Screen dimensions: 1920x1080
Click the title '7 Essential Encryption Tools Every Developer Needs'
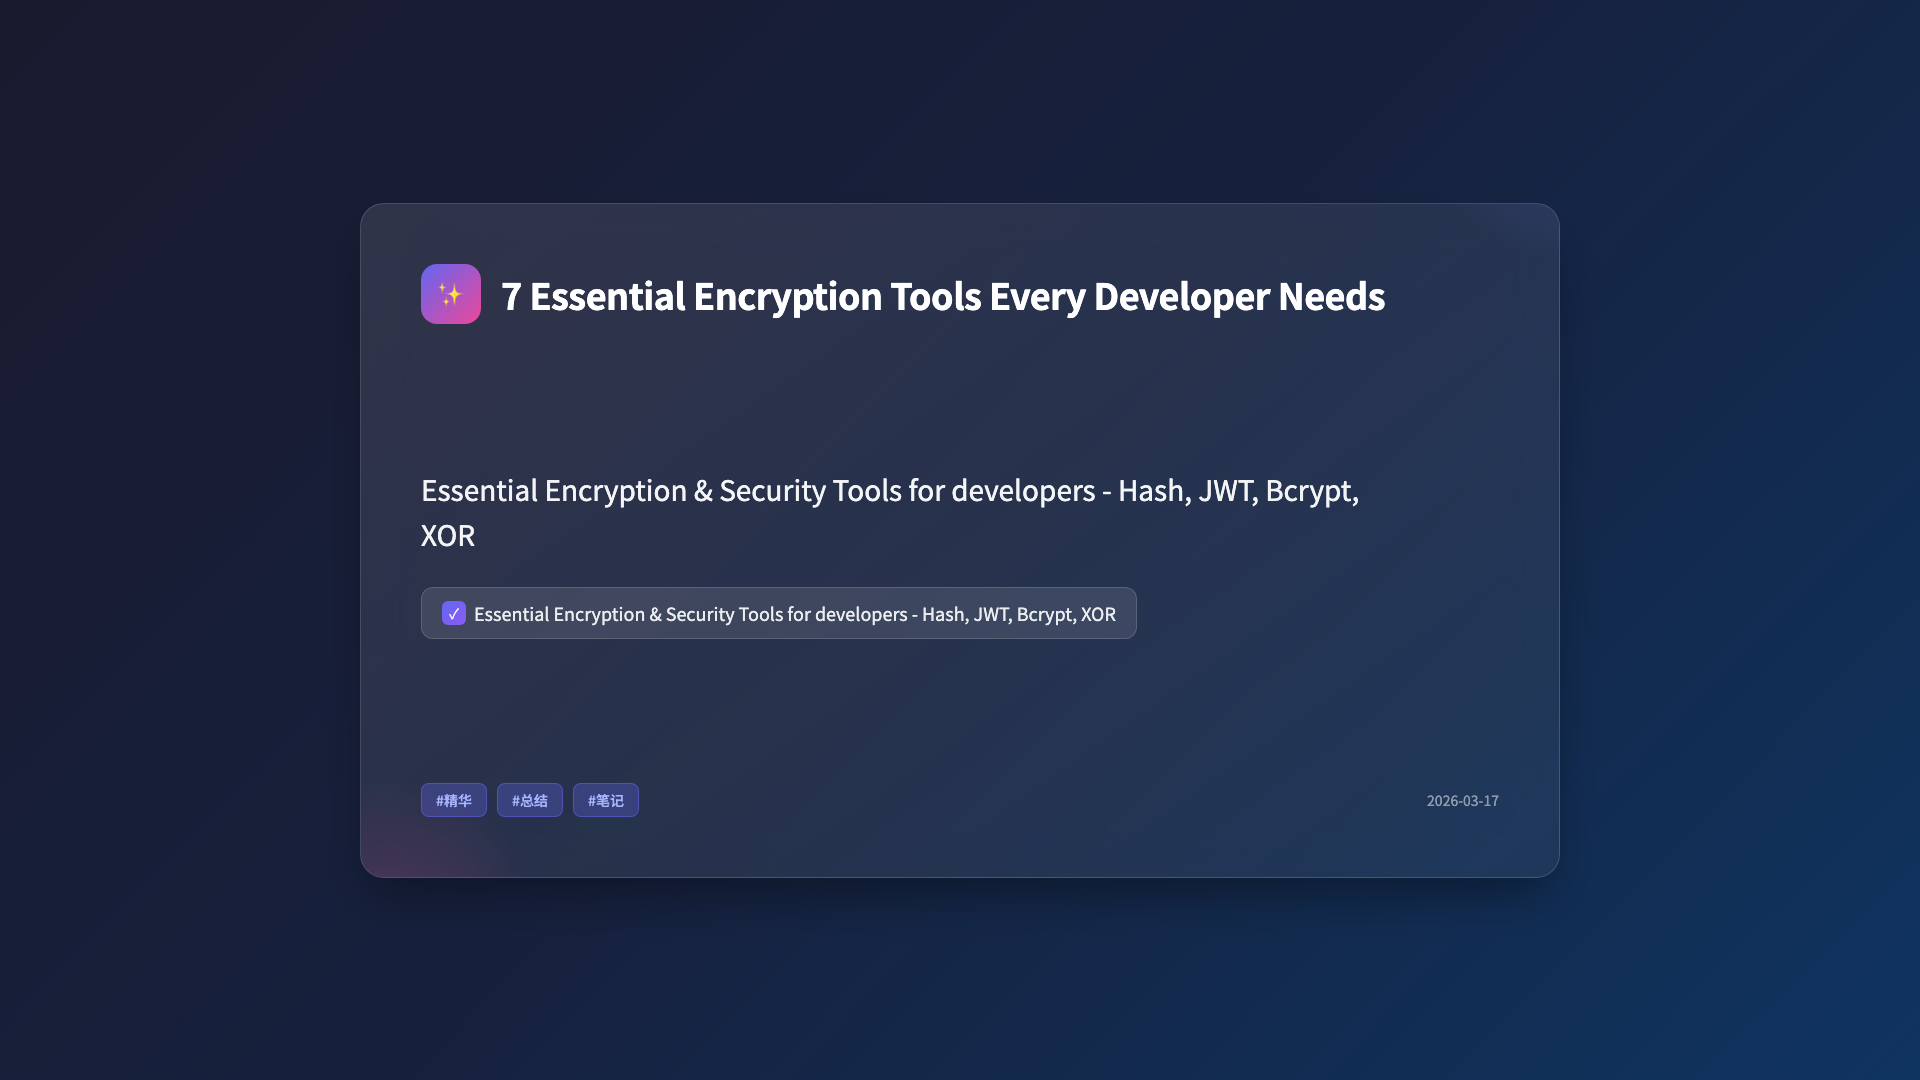[x=942, y=296]
